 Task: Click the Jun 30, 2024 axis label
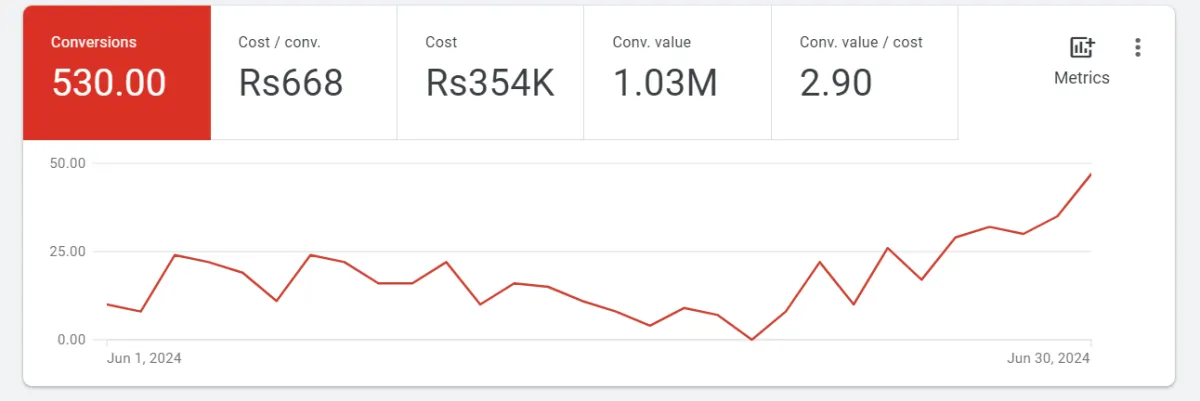(x=1049, y=358)
